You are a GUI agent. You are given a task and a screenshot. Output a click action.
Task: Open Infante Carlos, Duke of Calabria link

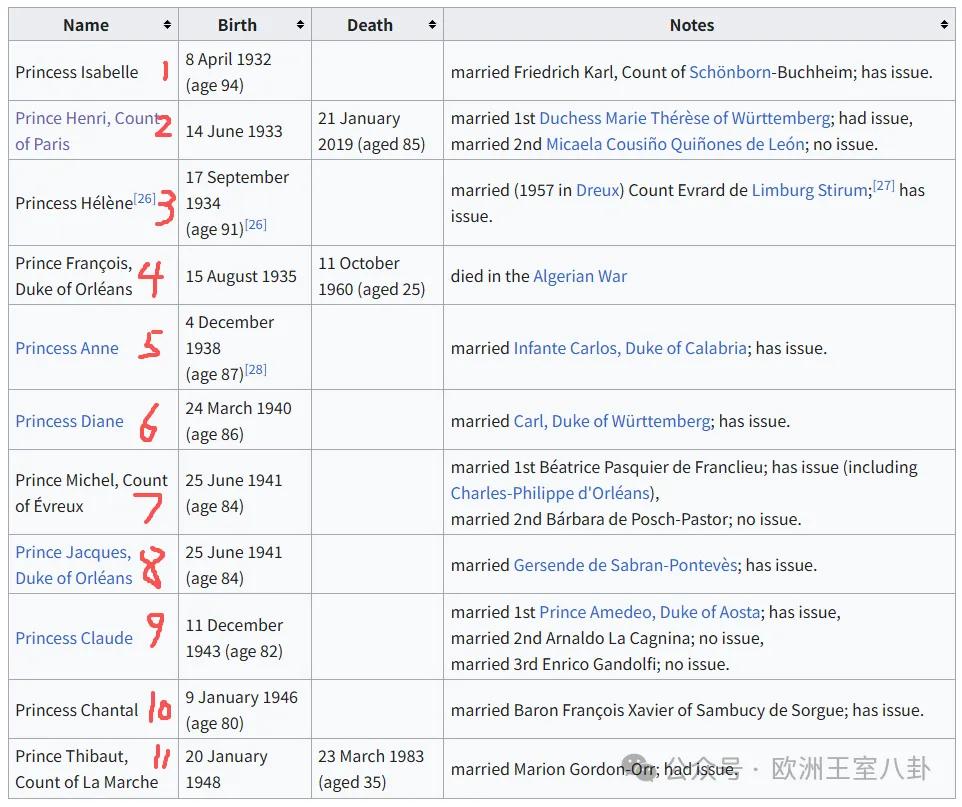[x=630, y=348]
